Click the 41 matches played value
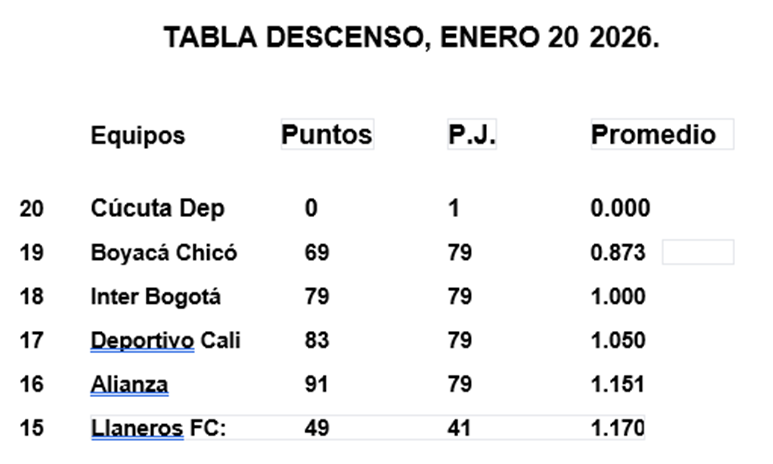Screen dimensions: 773x464 459,429
